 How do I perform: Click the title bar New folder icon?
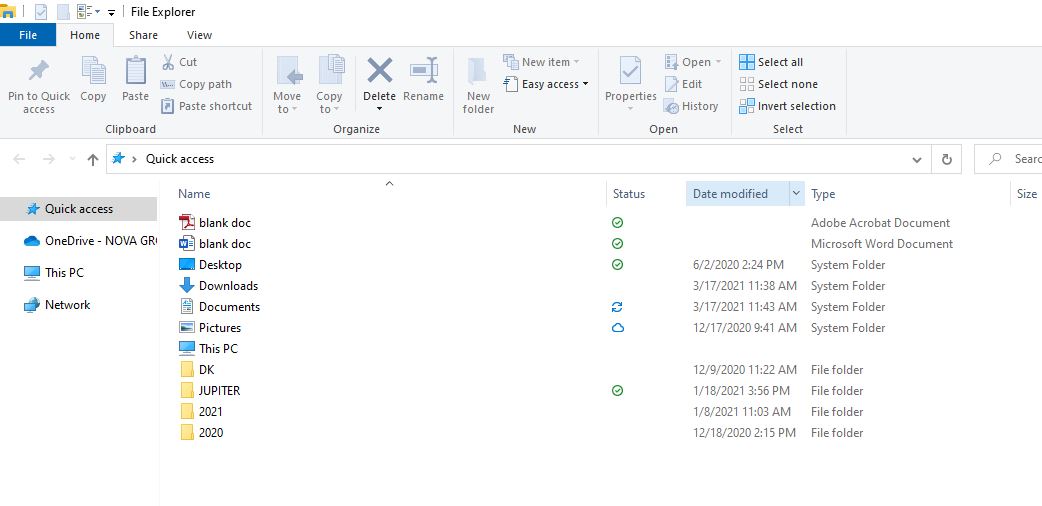[63, 11]
